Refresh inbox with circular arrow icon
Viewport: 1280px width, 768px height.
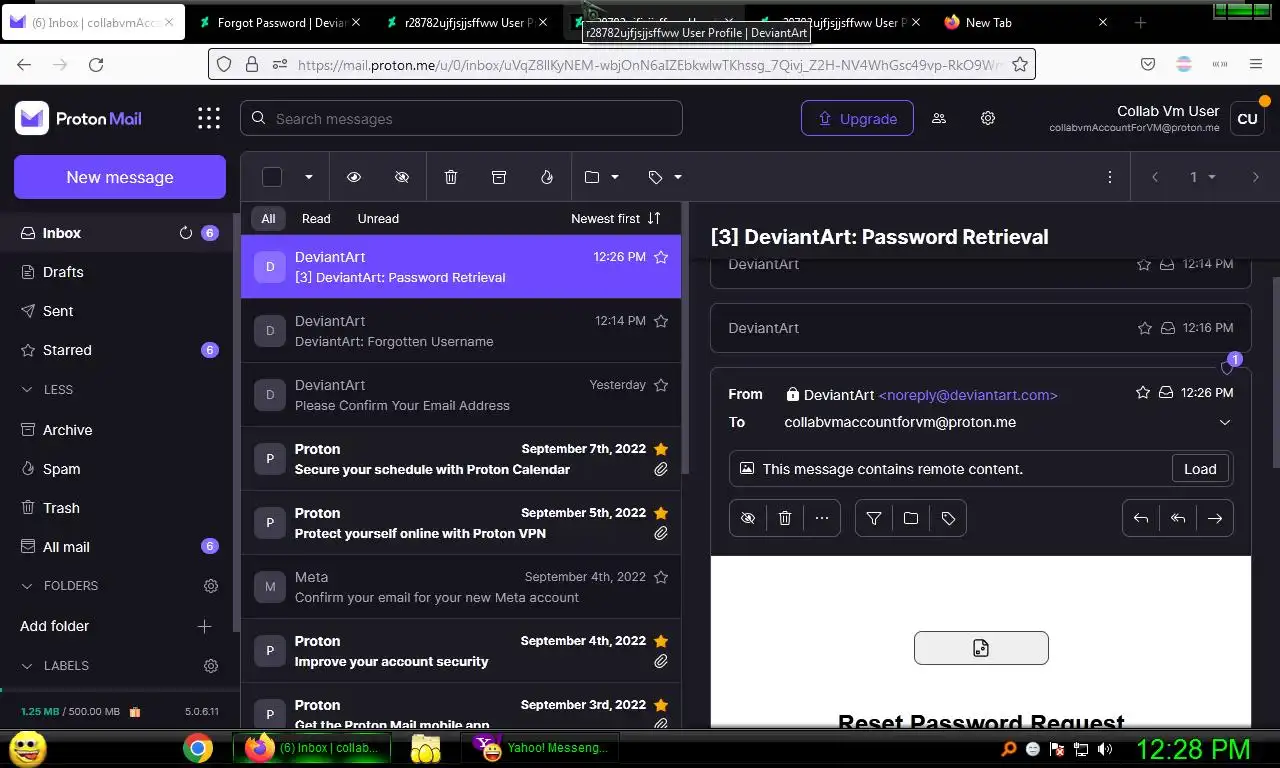click(x=185, y=233)
